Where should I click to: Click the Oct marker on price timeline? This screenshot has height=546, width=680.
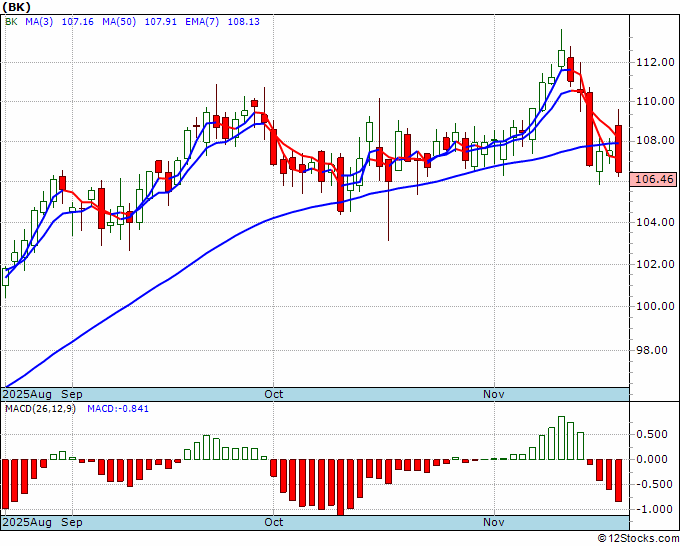point(274,394)
